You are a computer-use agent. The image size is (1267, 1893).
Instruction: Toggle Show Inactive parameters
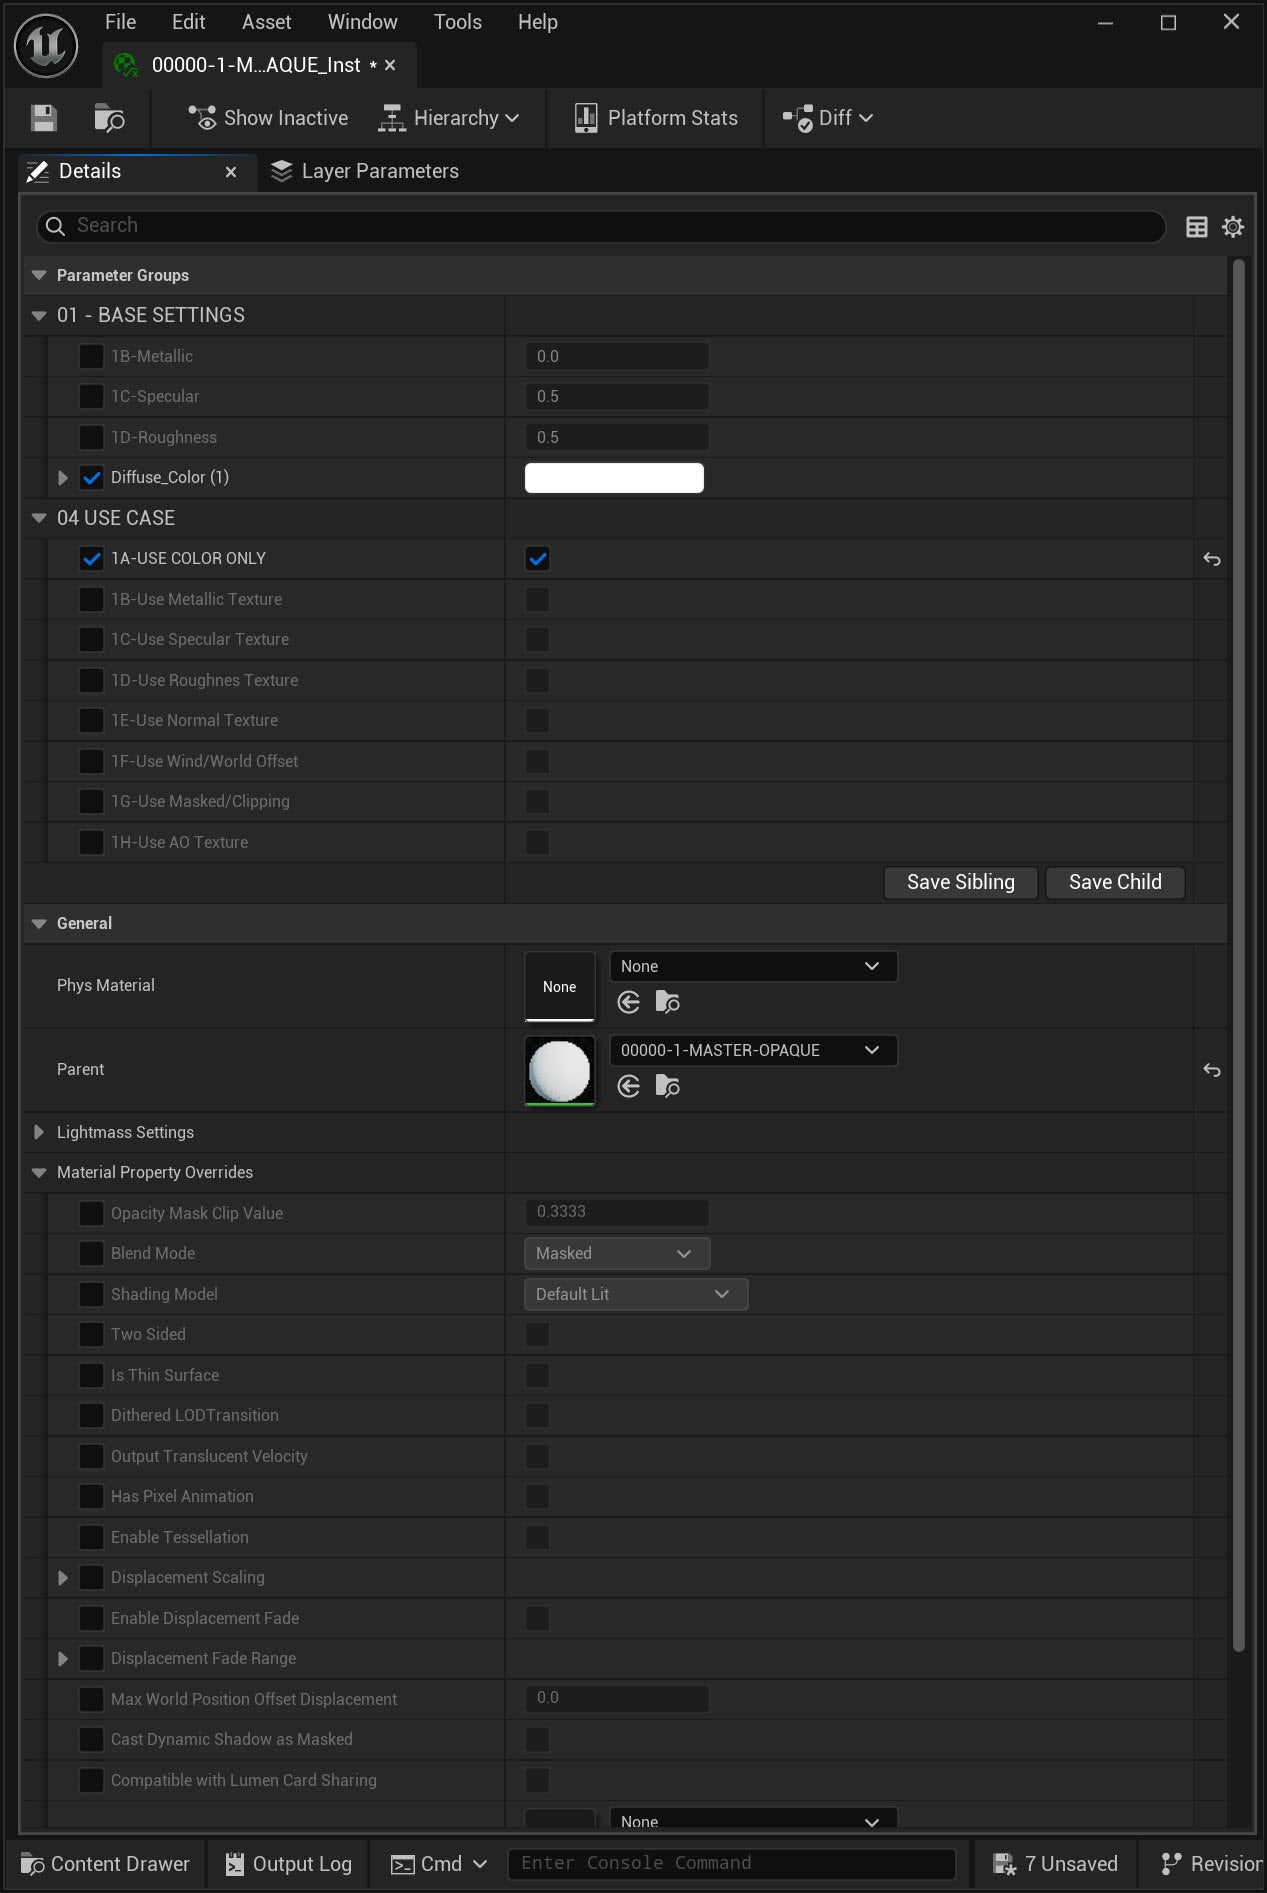click(x=268, y=118)
